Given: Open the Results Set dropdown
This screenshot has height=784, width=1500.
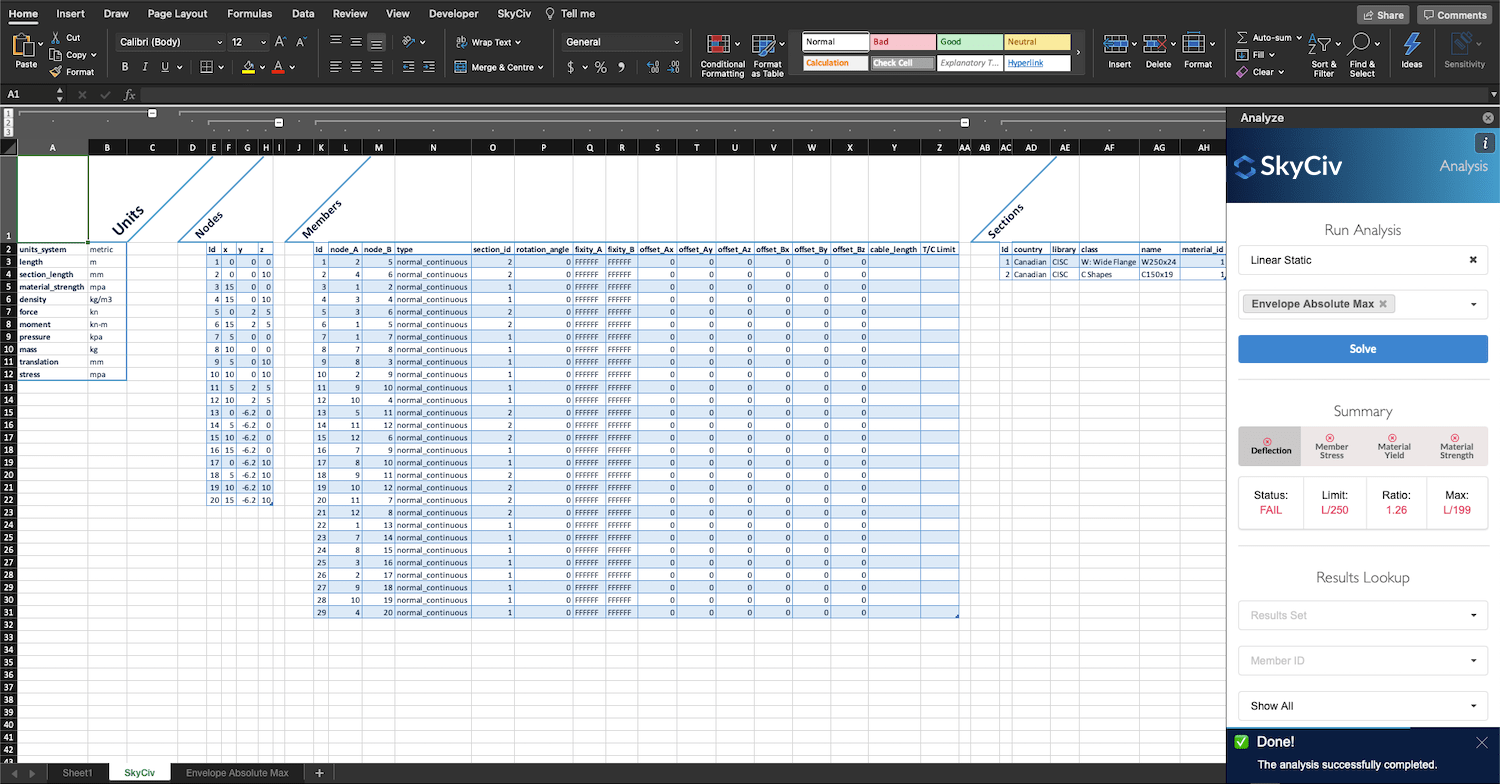Looking at the screenshot, I should click(1362, 615).
